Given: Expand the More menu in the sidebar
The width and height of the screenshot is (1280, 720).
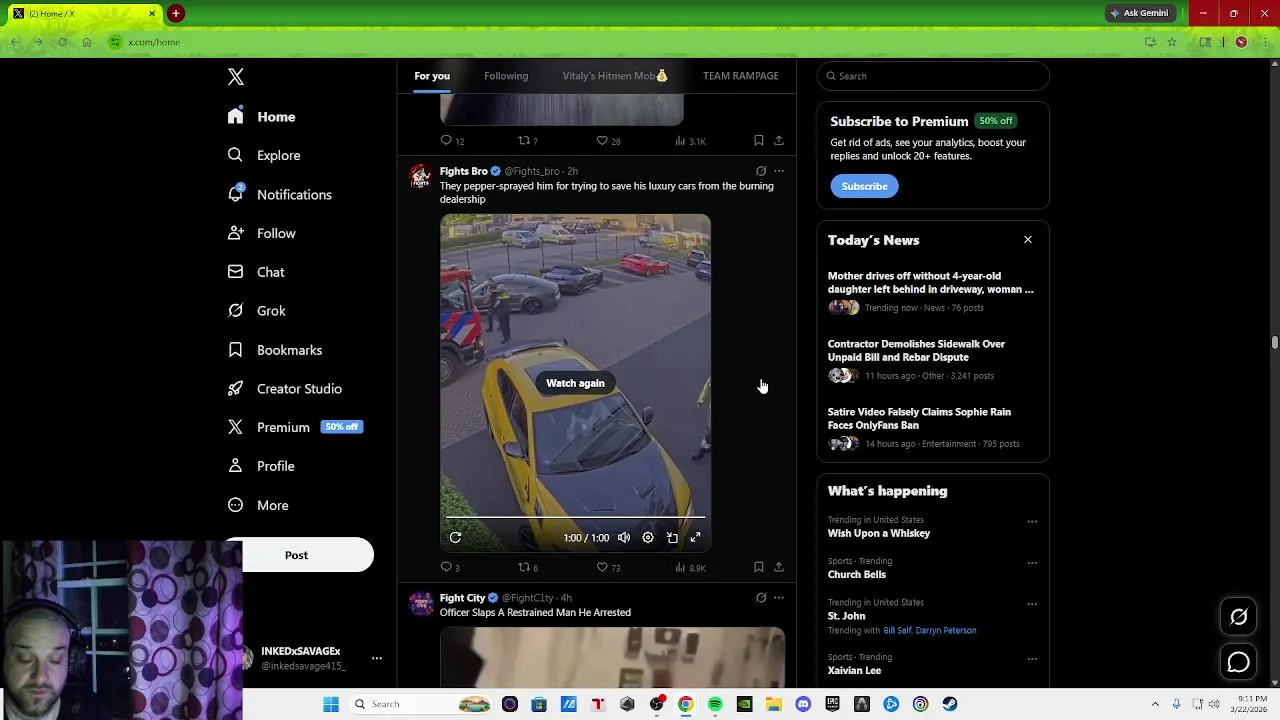Looking at the screenshot, I should click(257, 505).
